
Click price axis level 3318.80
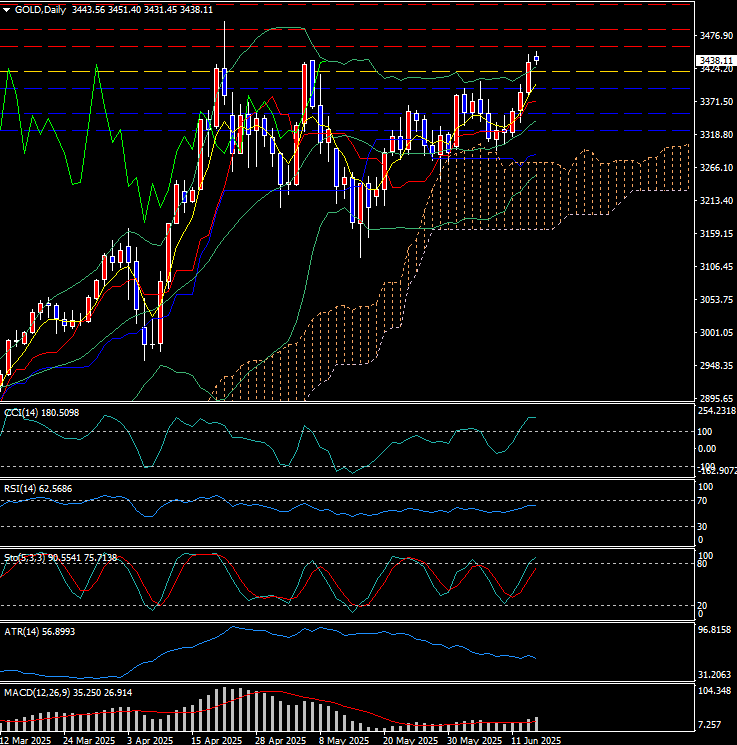pos(716,134)
